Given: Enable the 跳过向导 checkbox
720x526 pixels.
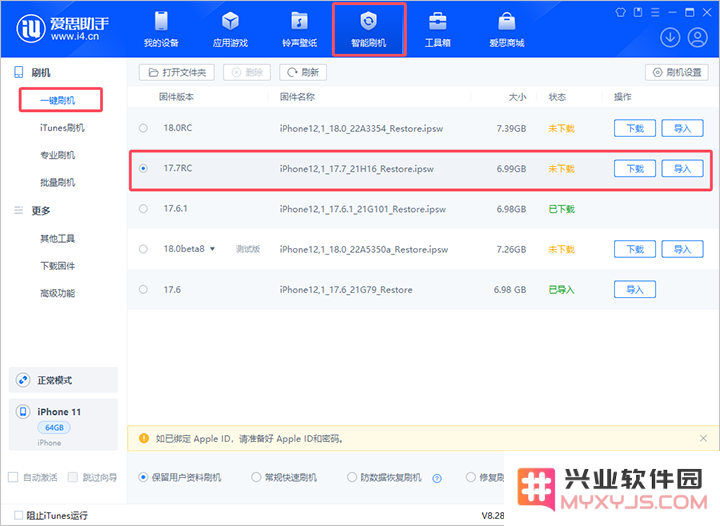Looking at the screenshot, I should point(73,477).
